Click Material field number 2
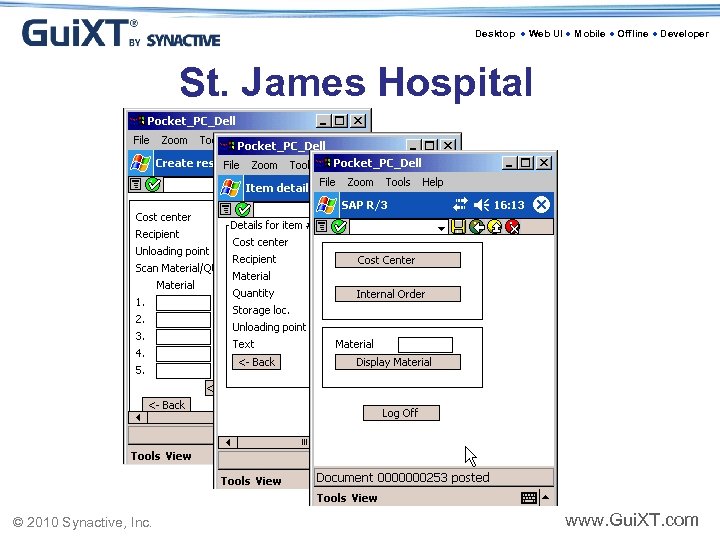This screenshot has height=540, width=720. point(183,320)
